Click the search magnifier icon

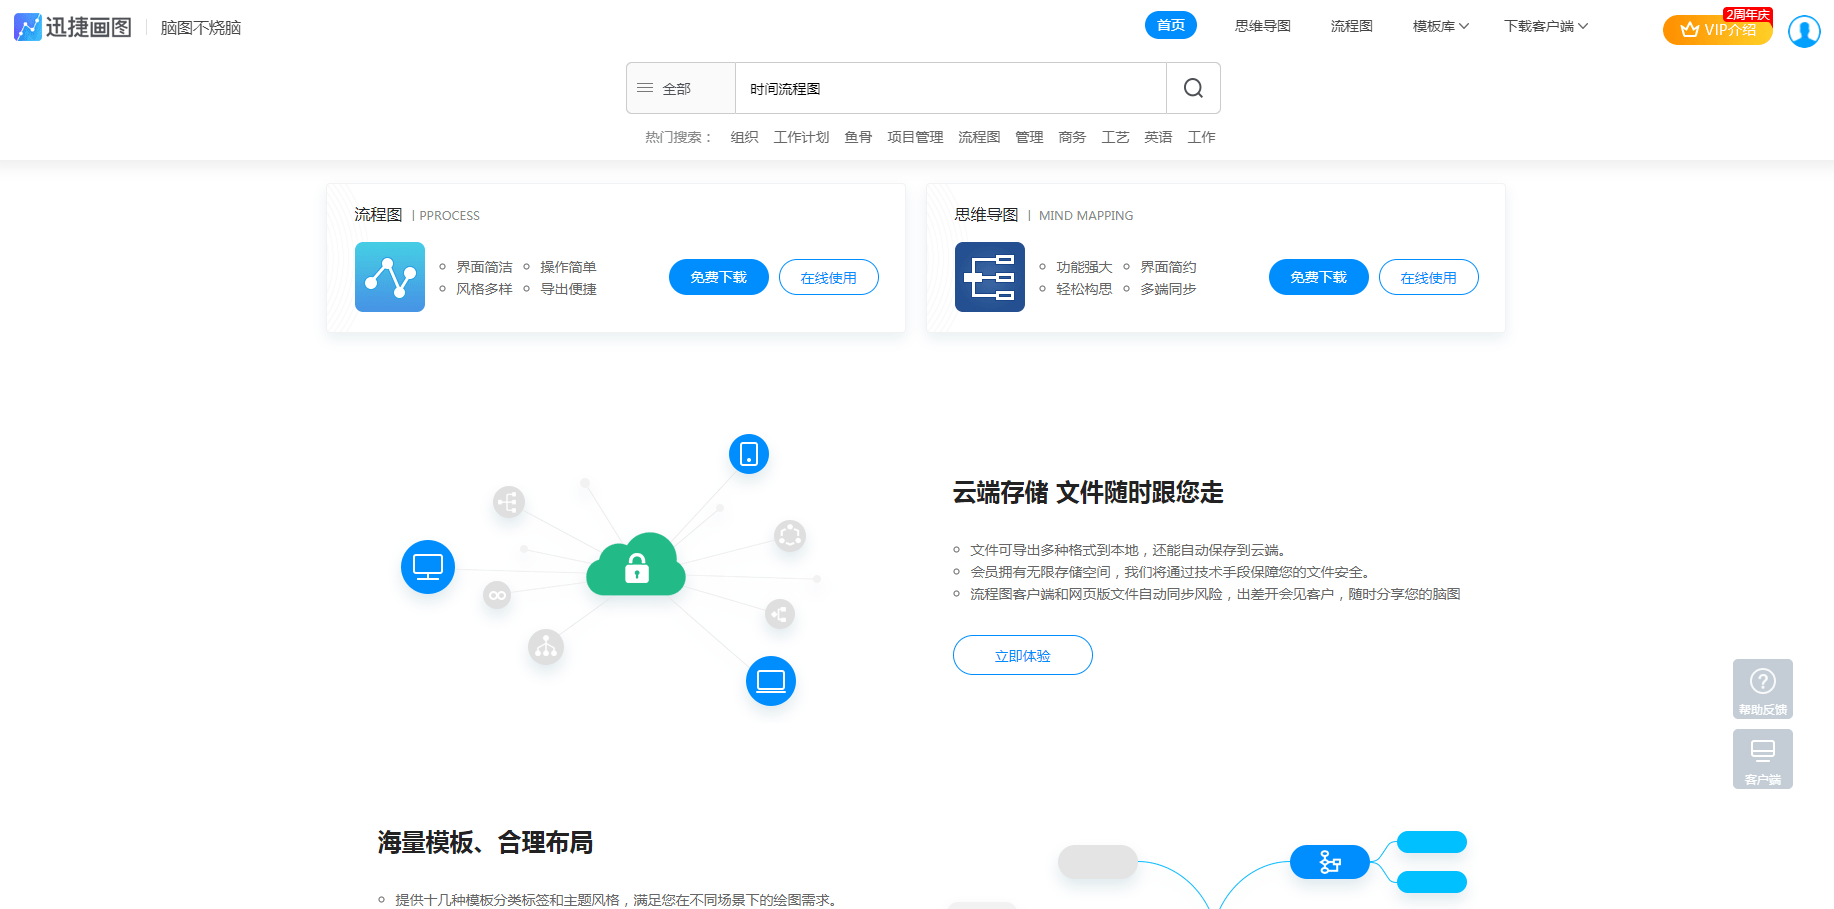[x=1192, y=88]
